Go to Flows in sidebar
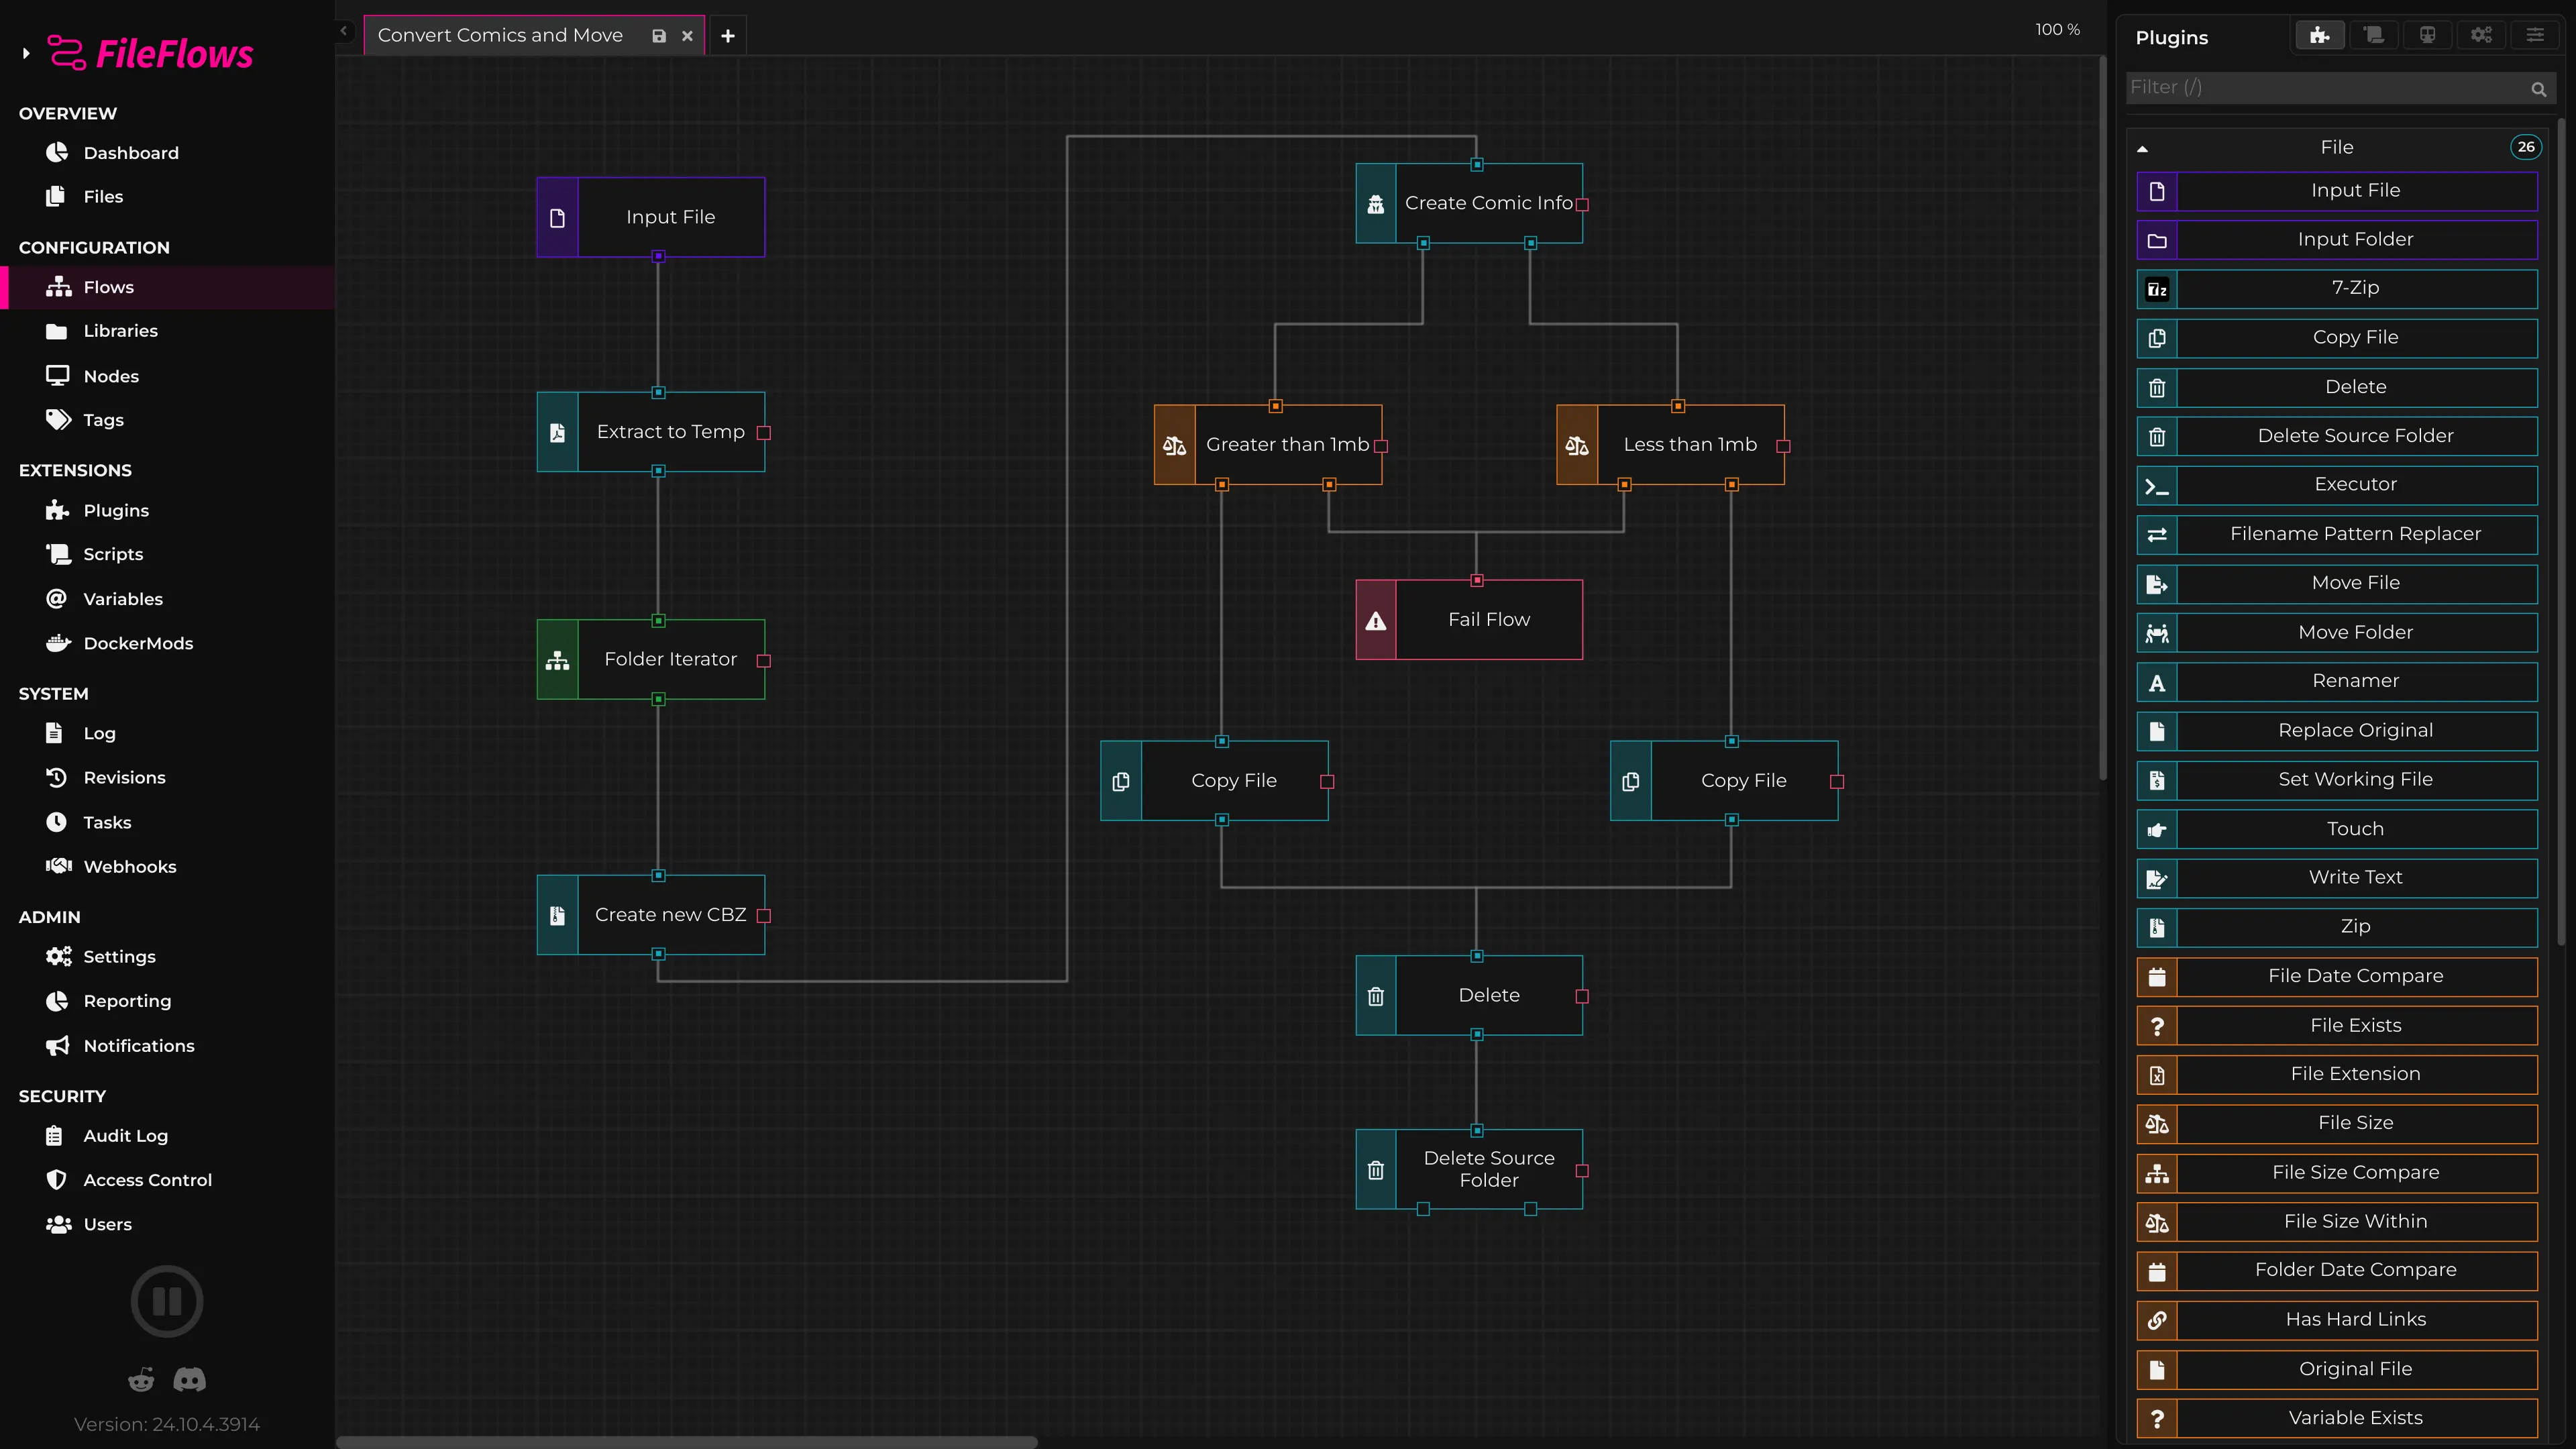 click(167, 287)
